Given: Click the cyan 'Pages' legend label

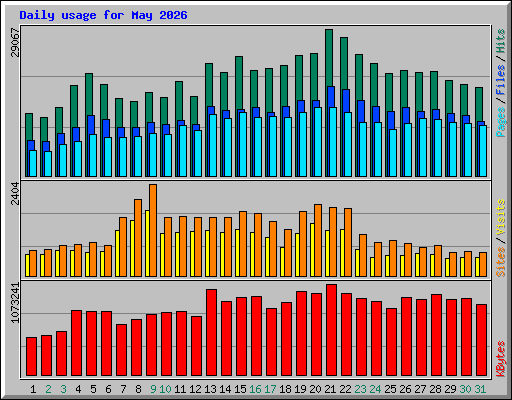Looking at the screenshot, I should (501, 122).
